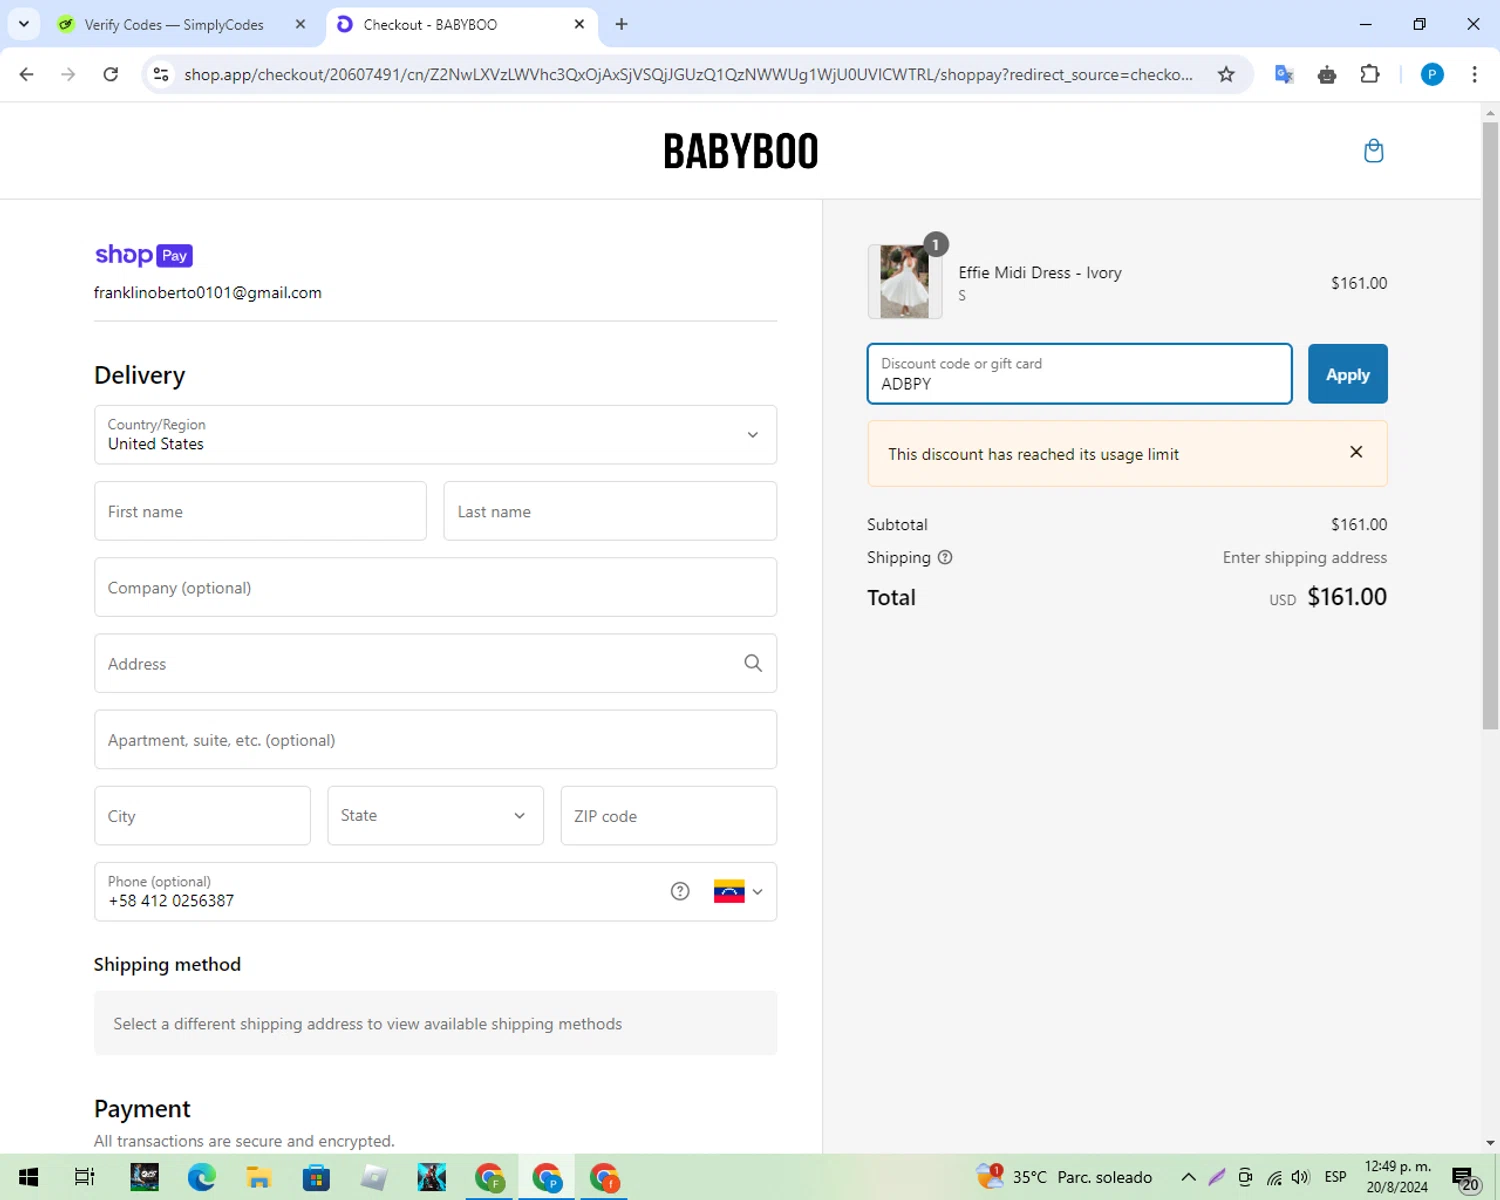Click the address search magnifier icon
The width and height of the screenshot is (1500, 1200).
pyautogui.click(x=753, y=663)
